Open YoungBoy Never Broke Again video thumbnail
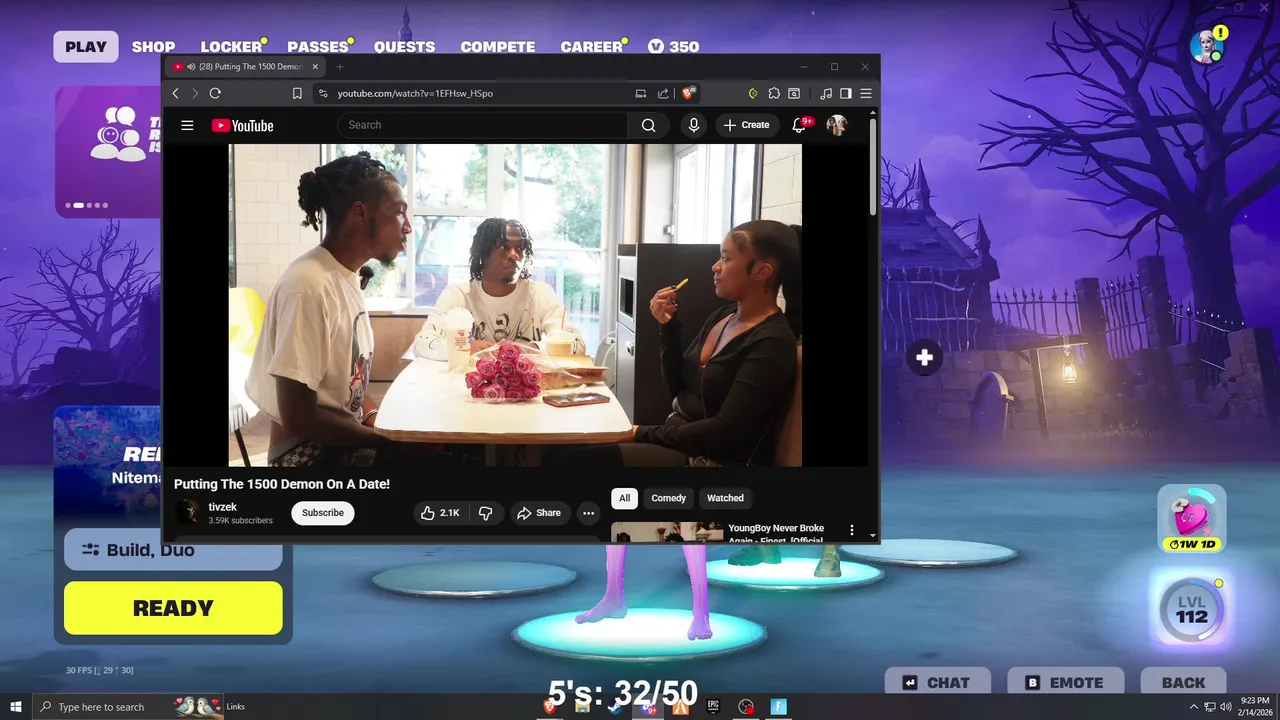 point(667,532)
